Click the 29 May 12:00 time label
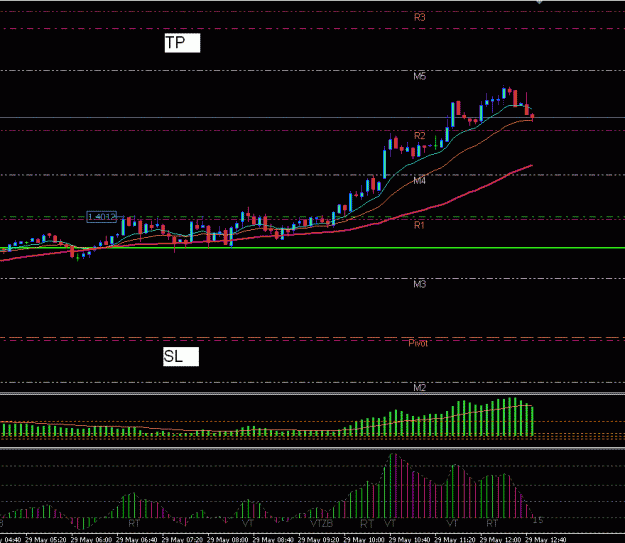 pyautogui.click(x=500, y=540)
